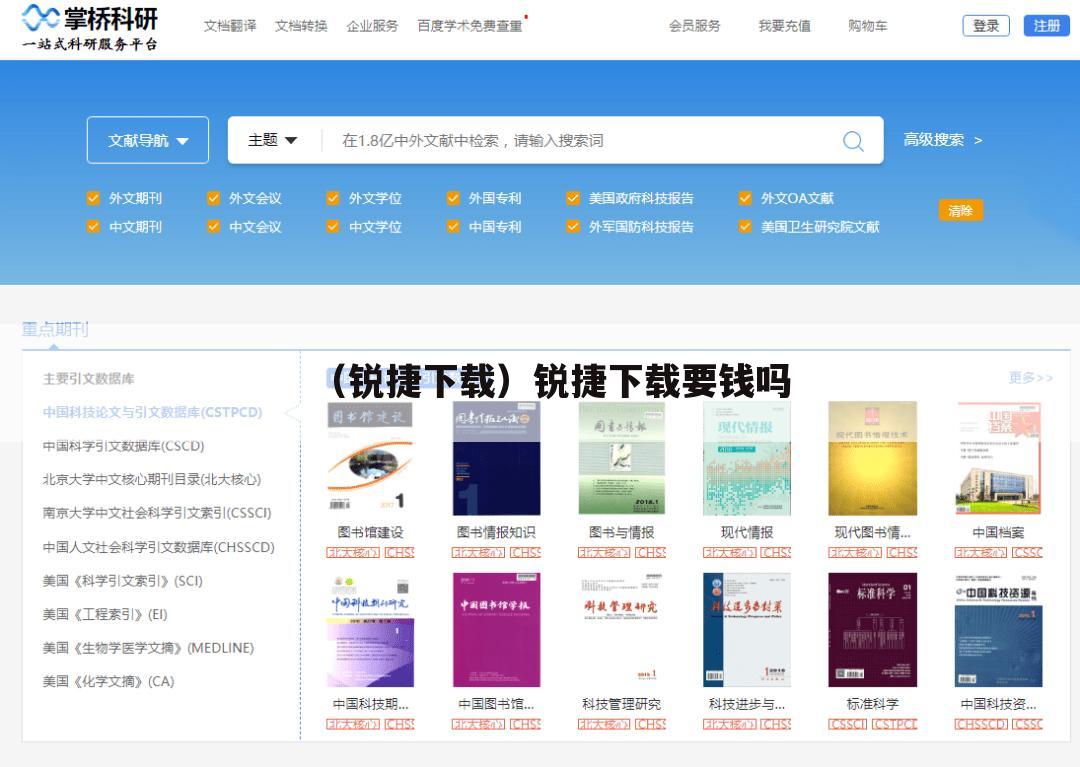The width and height of the screenshot is (1080, 767).
Task: Open the 文献导航 dropdown
Action: pos(148,140)
